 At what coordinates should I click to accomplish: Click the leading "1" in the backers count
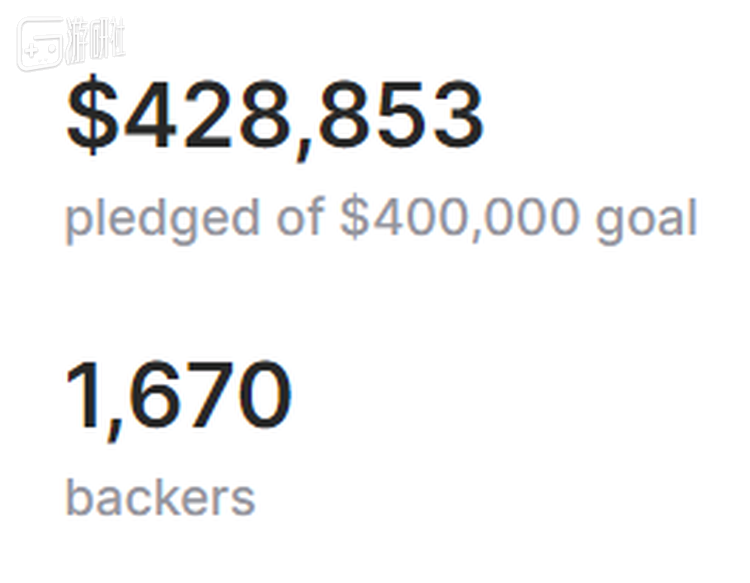click(x=83, y=396)
